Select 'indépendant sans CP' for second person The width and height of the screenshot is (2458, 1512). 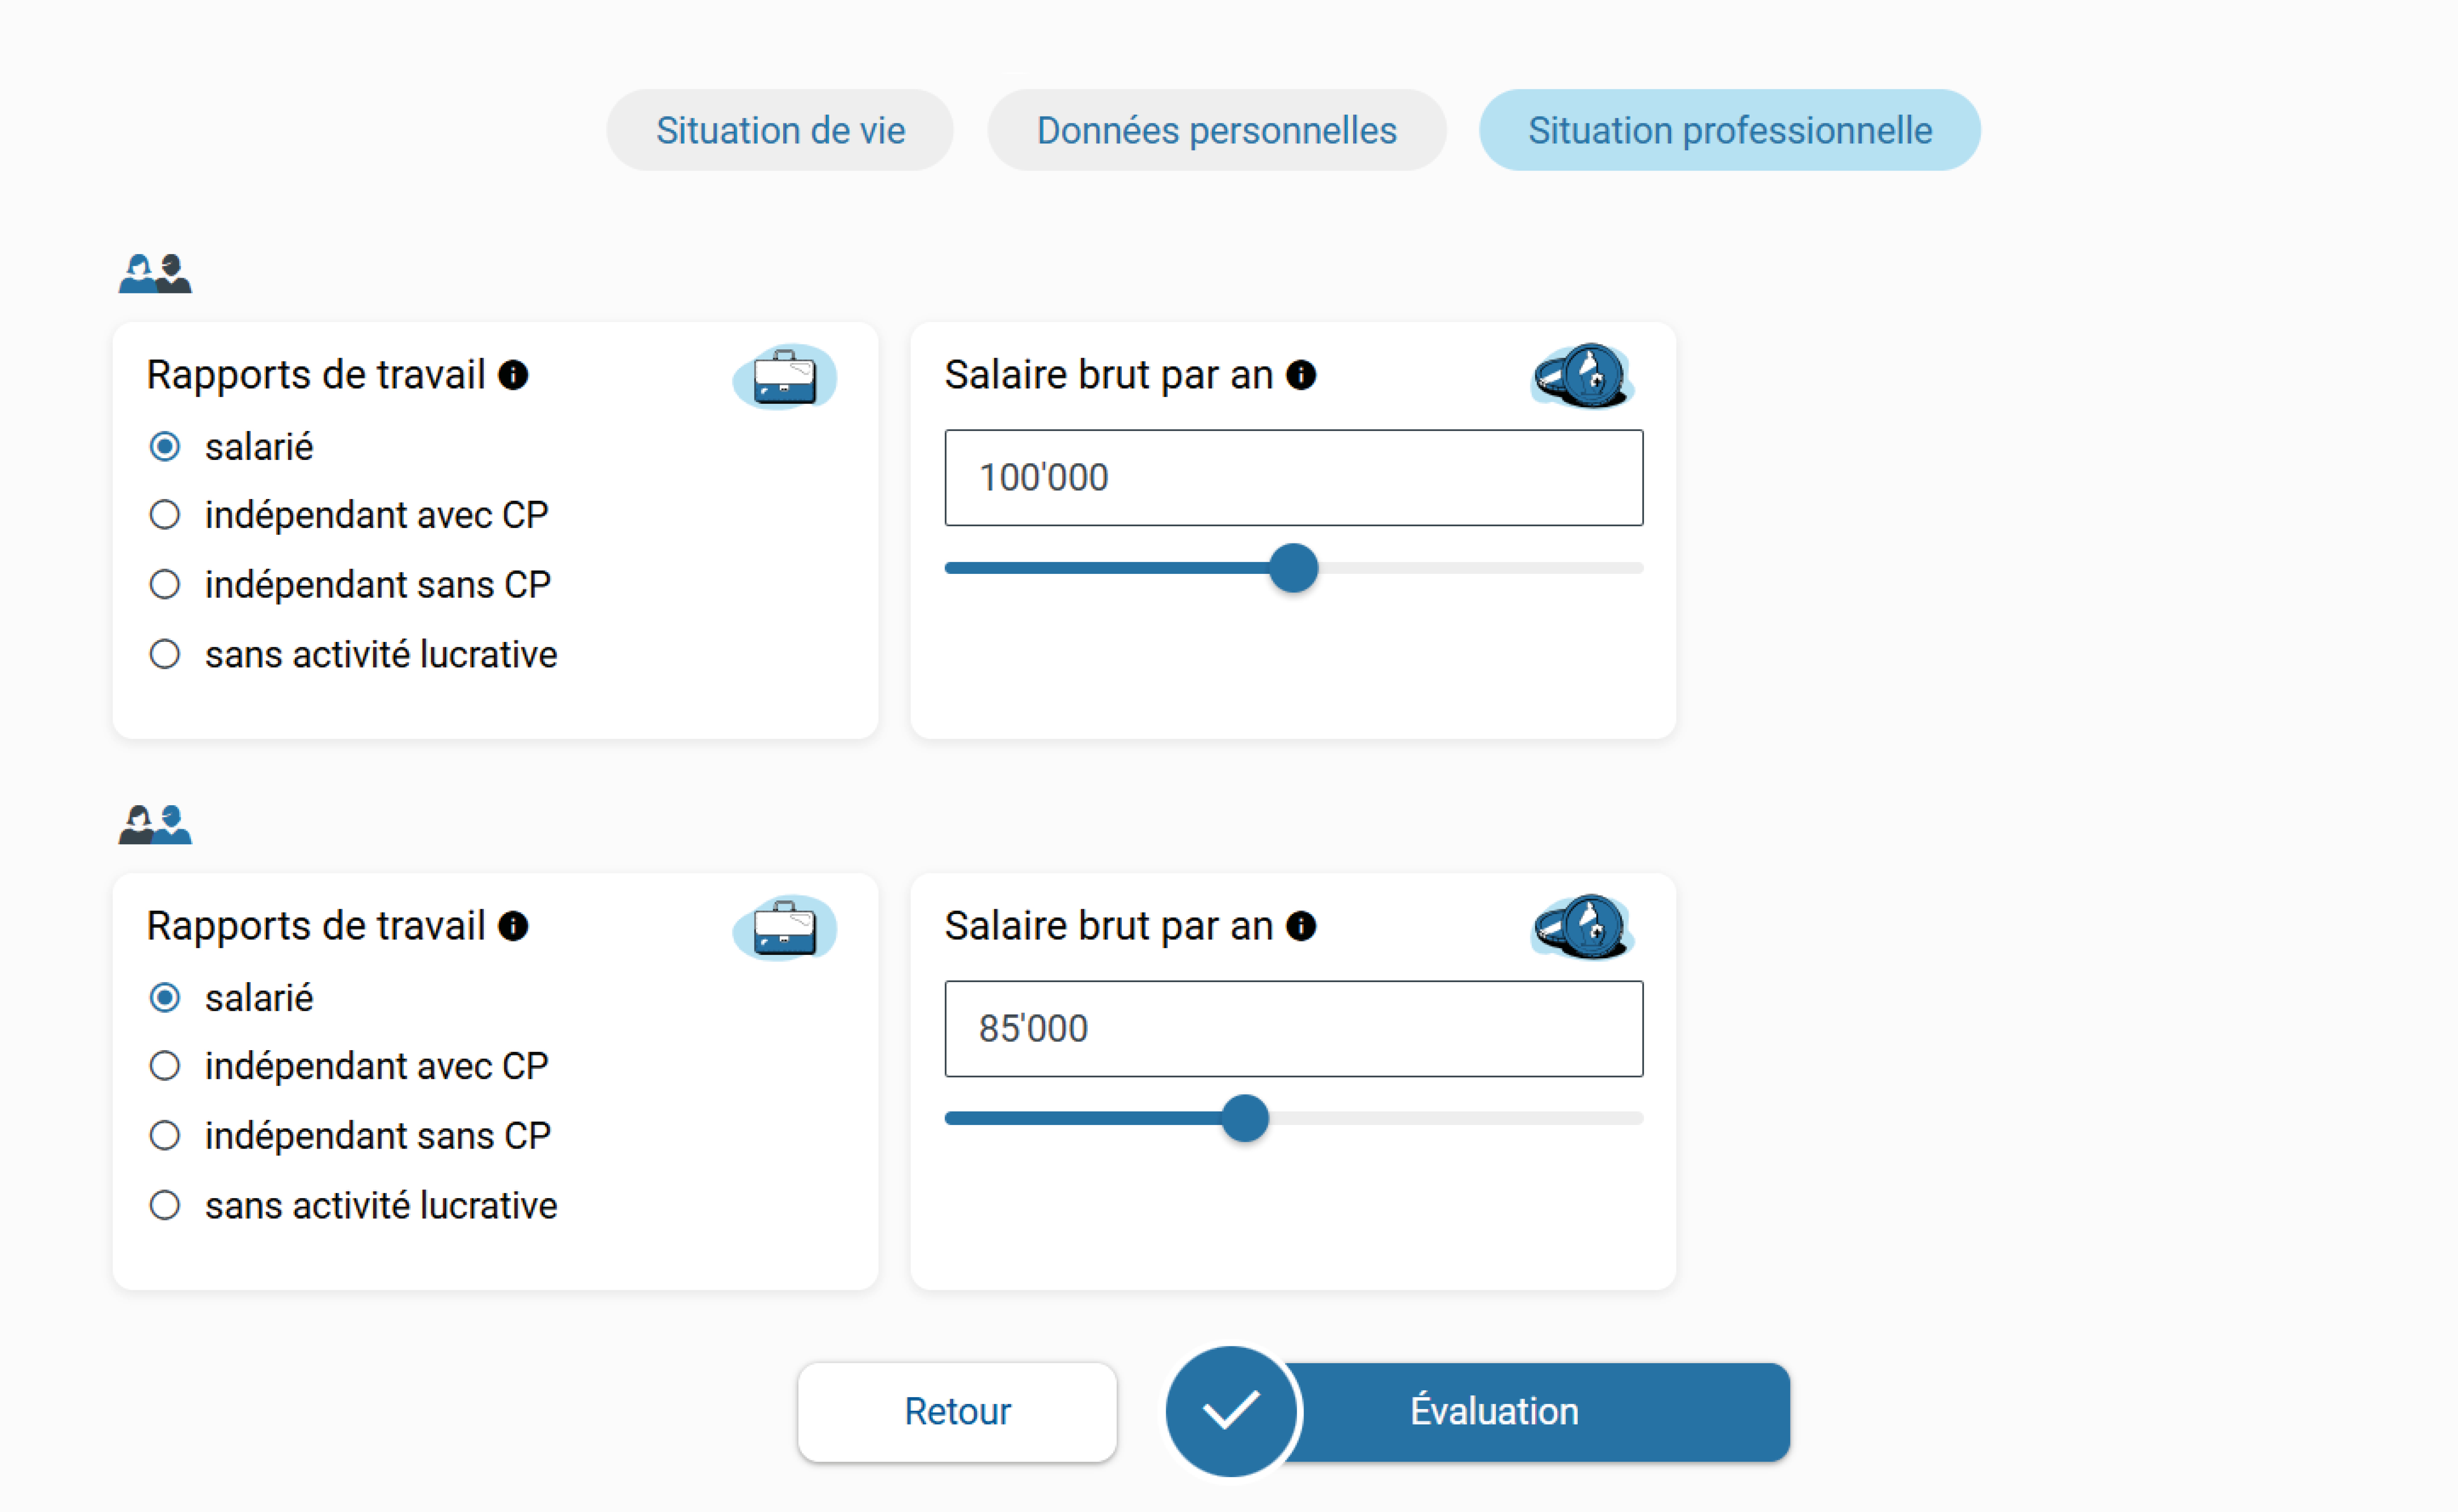pos(165,1136)
